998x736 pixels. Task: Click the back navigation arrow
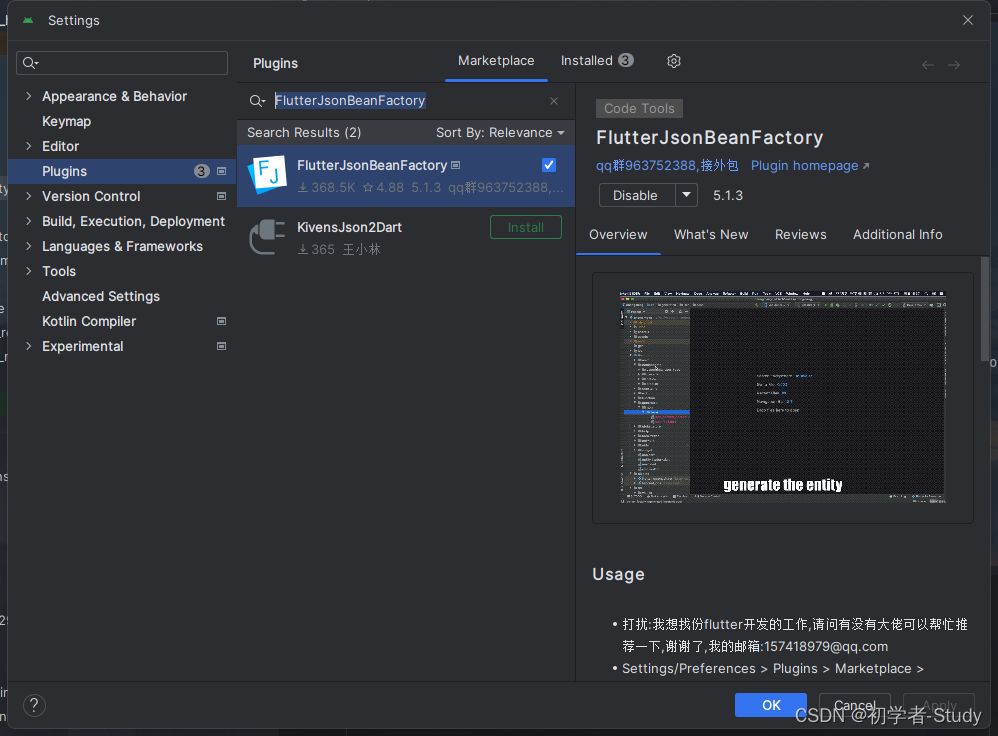(x=928, y=64)
